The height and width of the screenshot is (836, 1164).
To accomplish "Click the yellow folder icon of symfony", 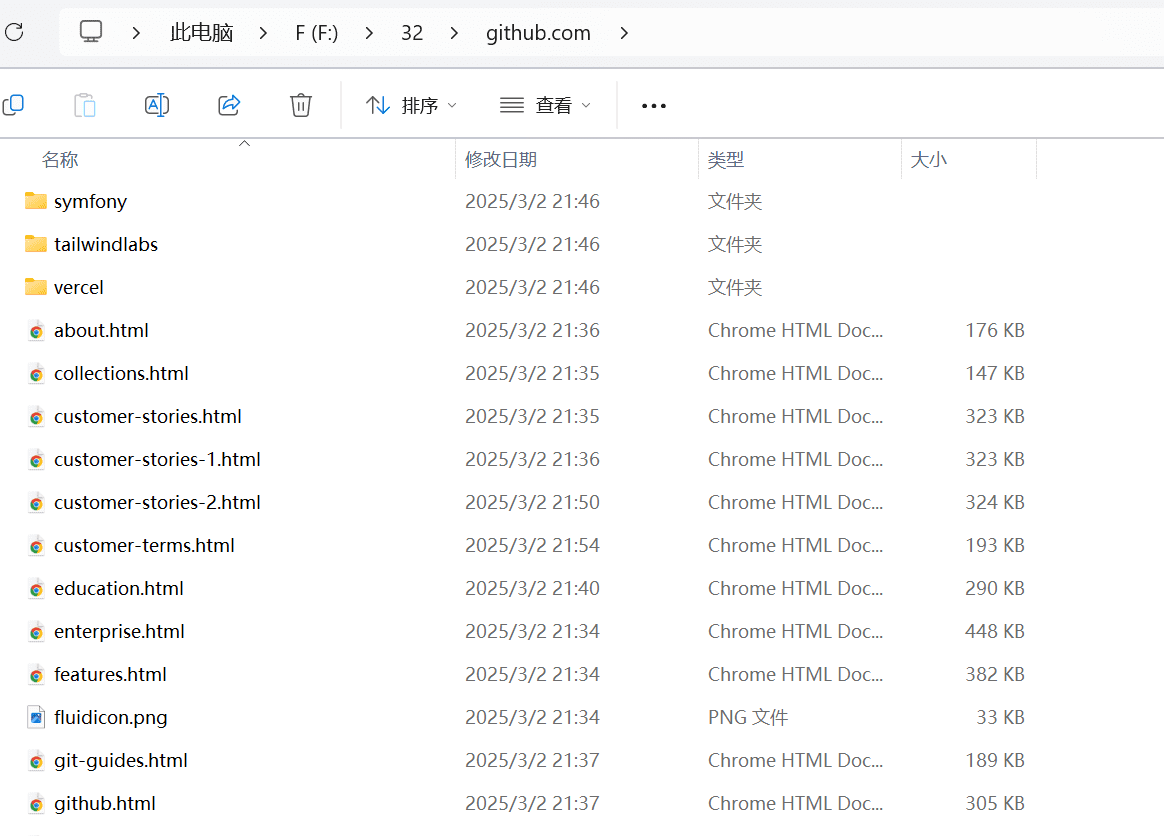I will click(33, 201).
